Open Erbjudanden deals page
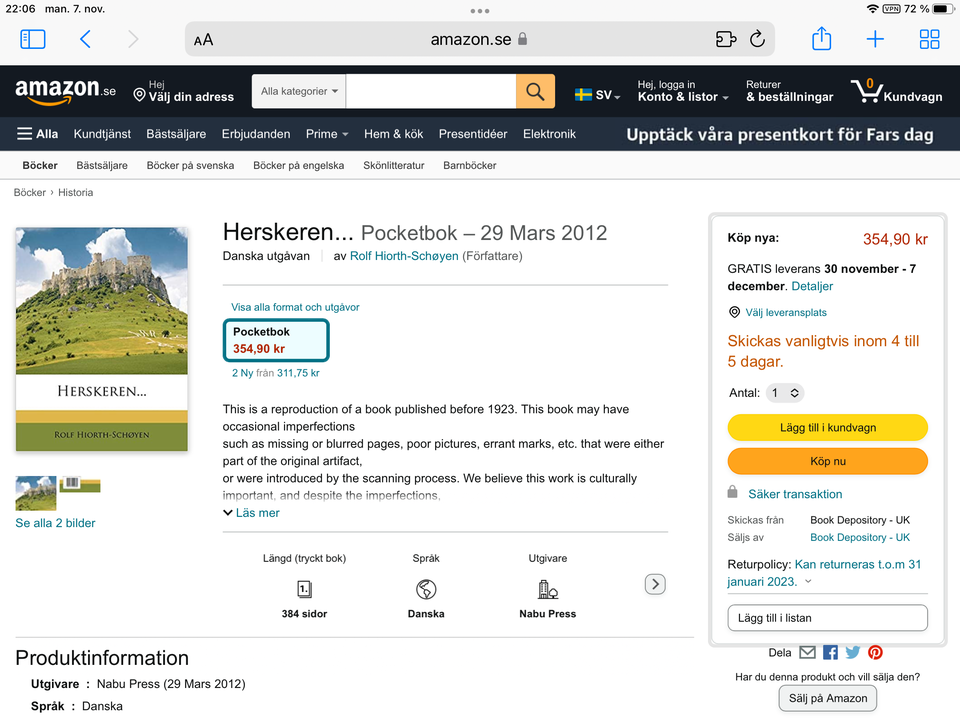960x720 pixels. [256, 133]
